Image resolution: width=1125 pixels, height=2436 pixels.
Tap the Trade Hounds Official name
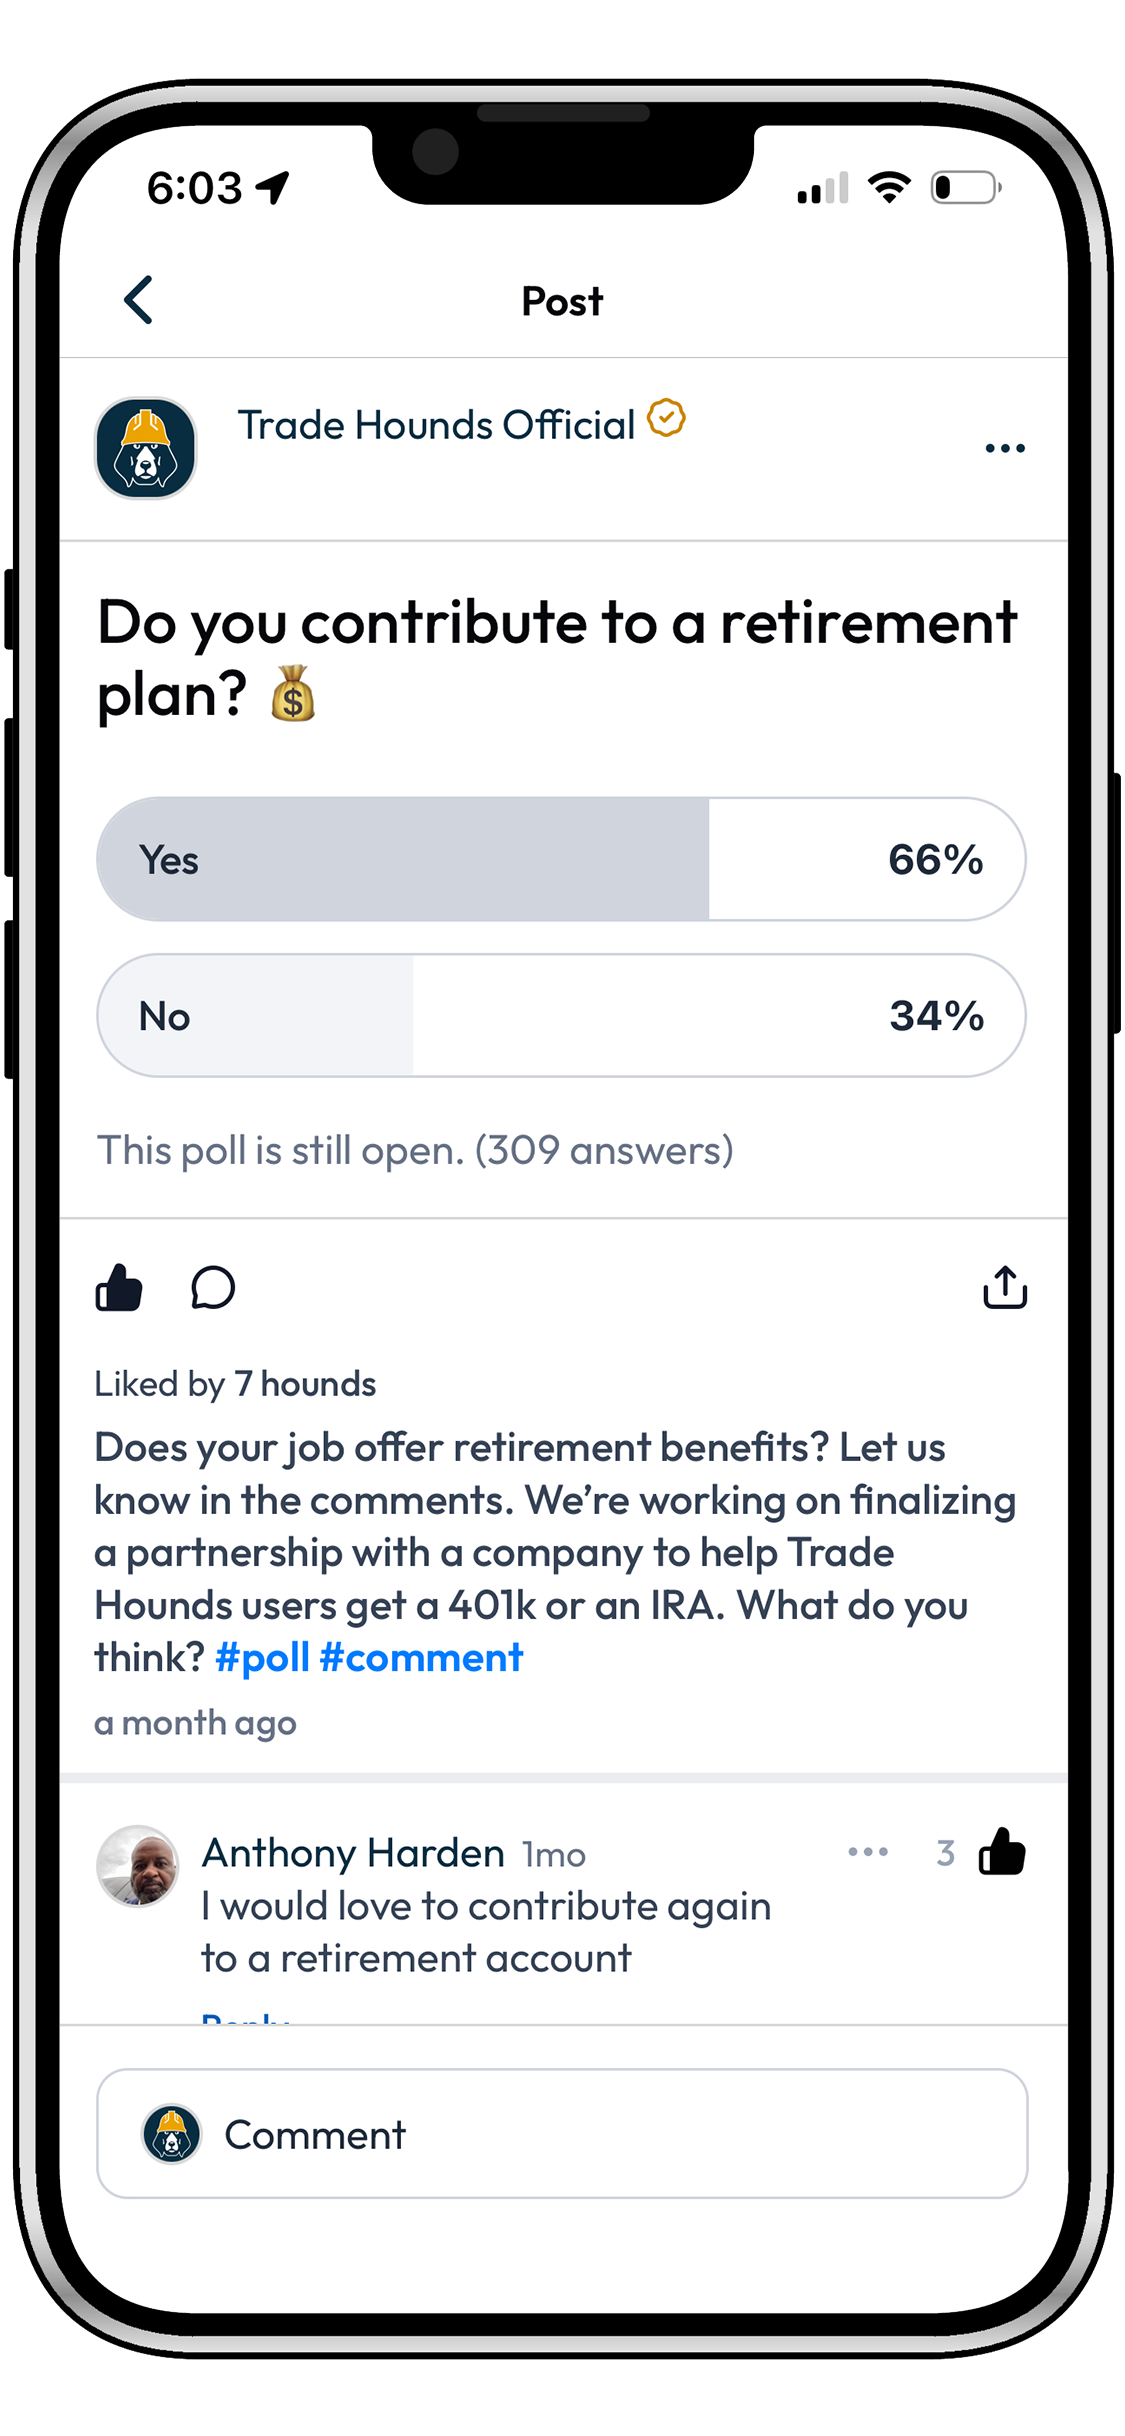tap(436, 425)
